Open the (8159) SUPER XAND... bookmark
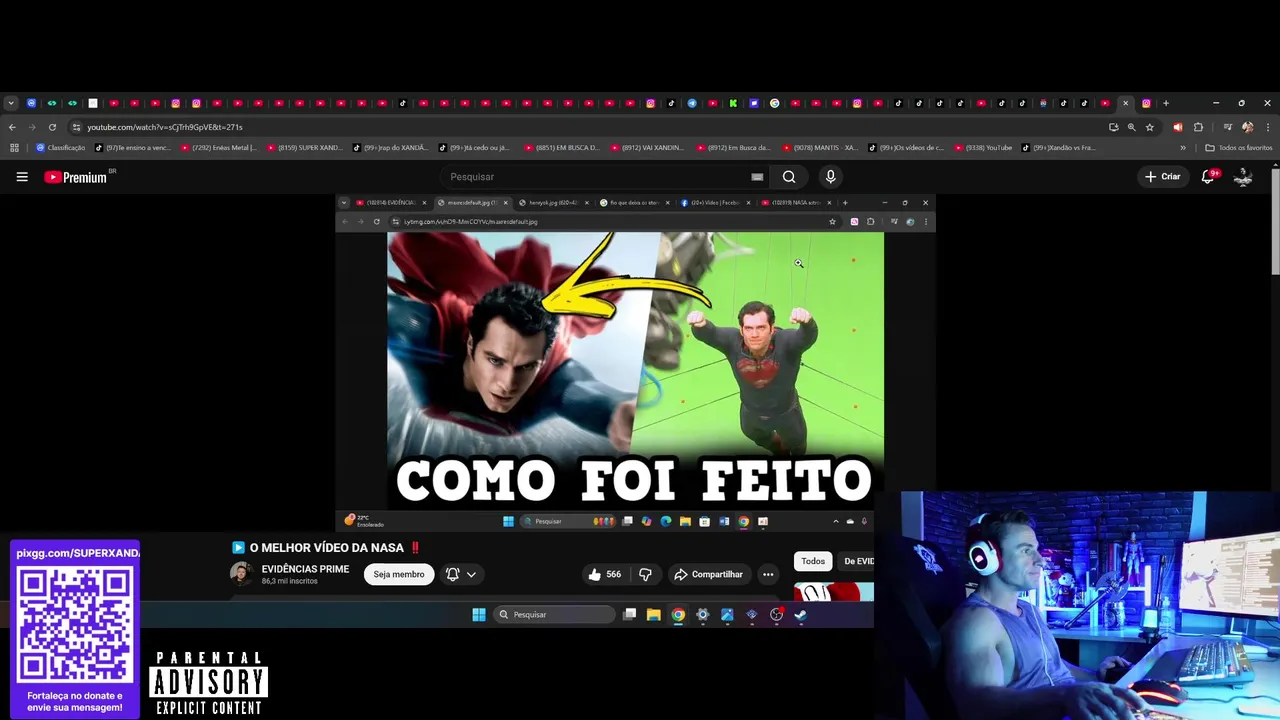The width and height of the screenshot is (1280, 720). coord(305,148)
